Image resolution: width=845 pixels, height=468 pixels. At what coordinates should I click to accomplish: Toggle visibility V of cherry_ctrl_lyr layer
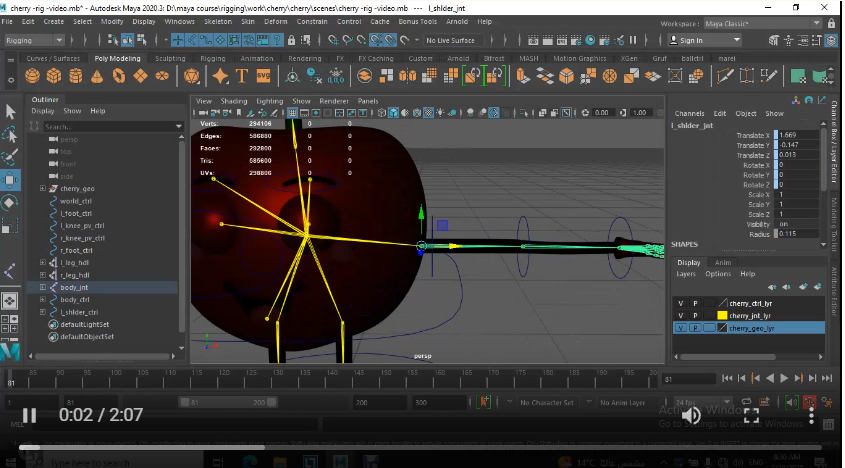681,303
